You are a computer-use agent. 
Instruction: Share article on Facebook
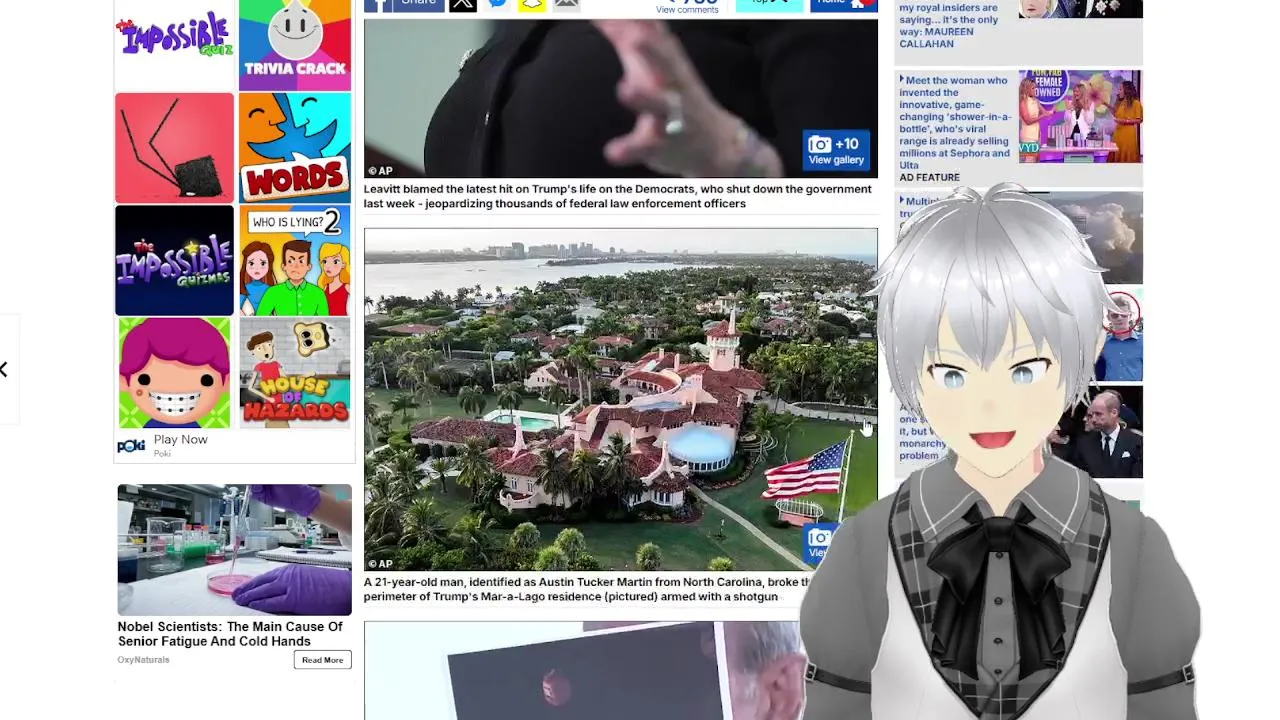coord(404,3)
